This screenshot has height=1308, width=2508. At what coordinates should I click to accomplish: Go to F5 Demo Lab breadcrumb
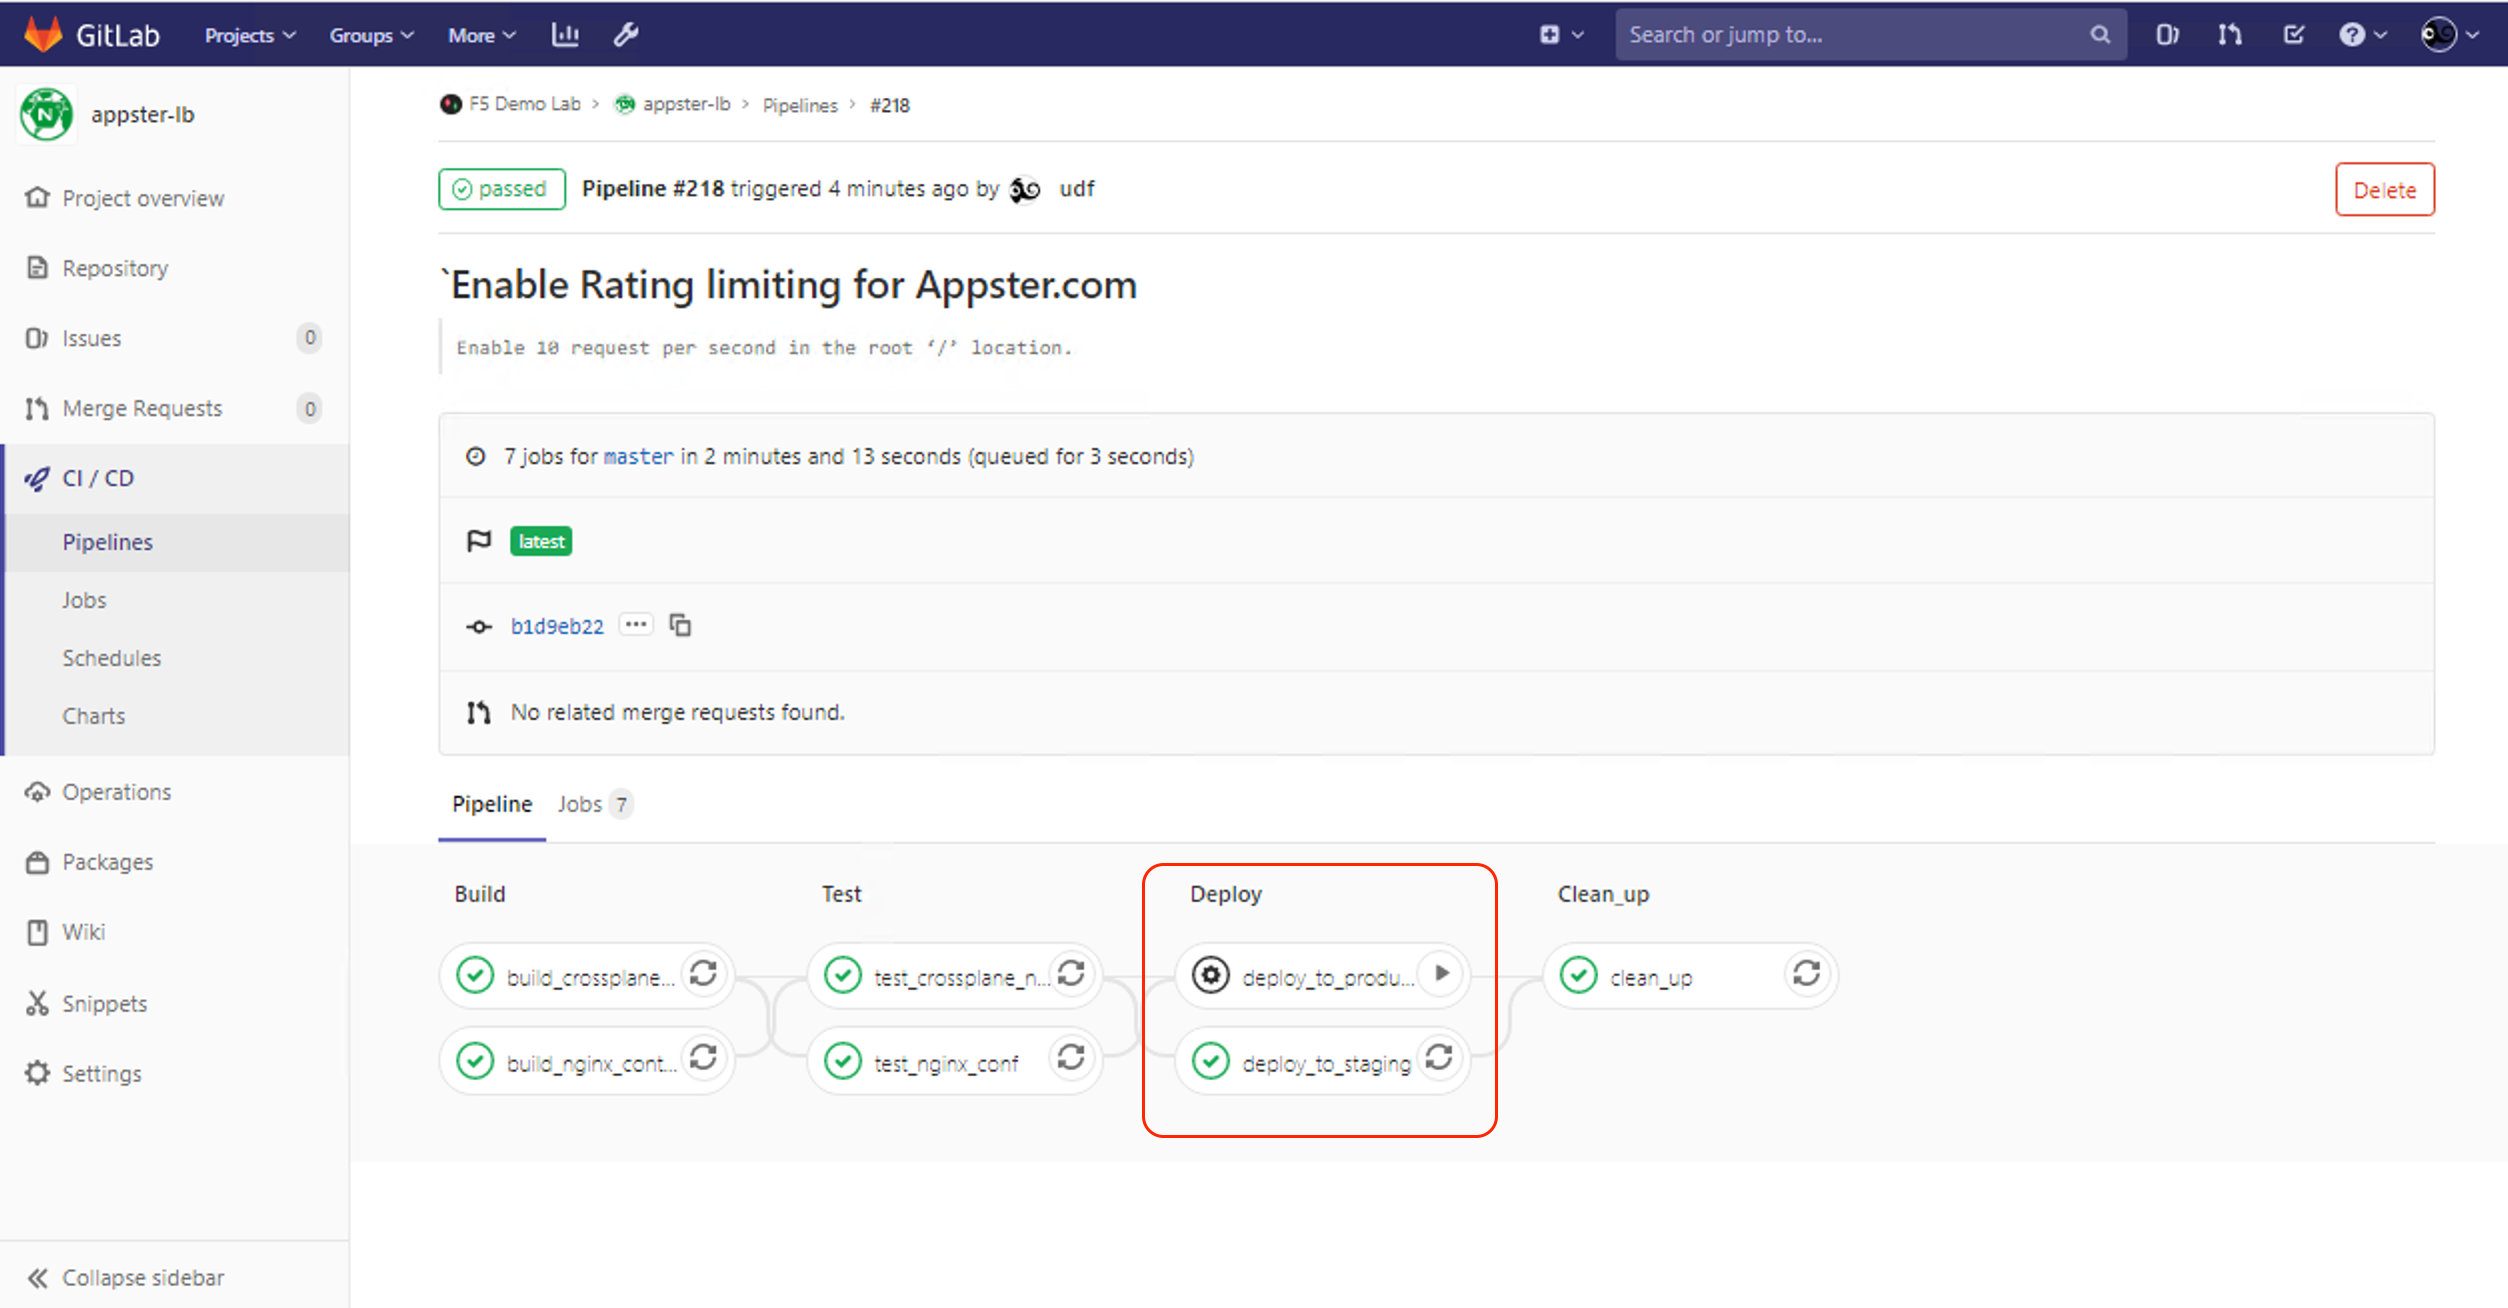[524, 104]
